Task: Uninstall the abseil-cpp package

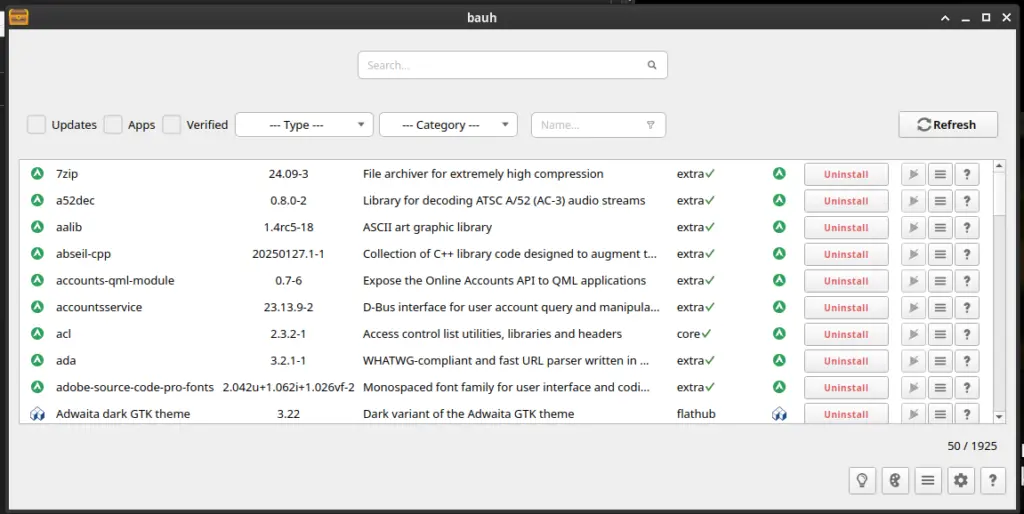Action: (846, 254)
